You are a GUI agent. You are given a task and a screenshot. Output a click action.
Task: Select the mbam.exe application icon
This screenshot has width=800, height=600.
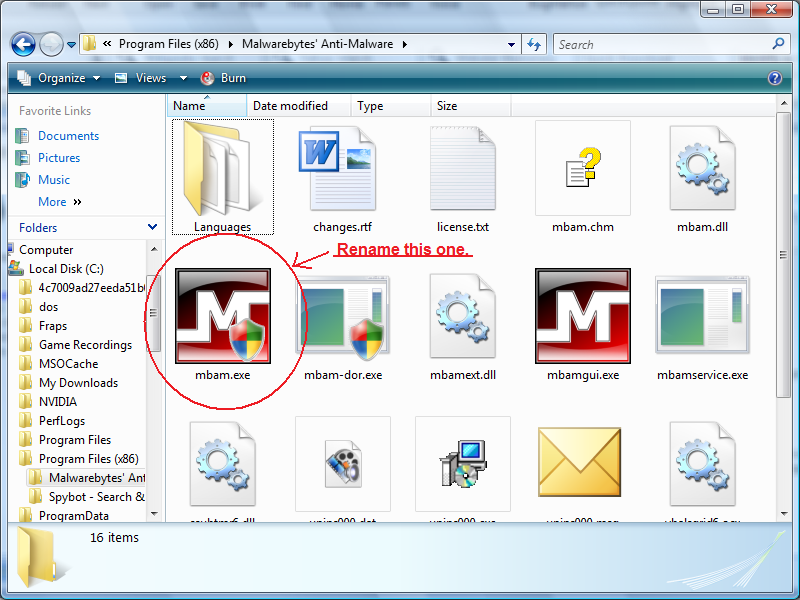click(x=222, y=316)
